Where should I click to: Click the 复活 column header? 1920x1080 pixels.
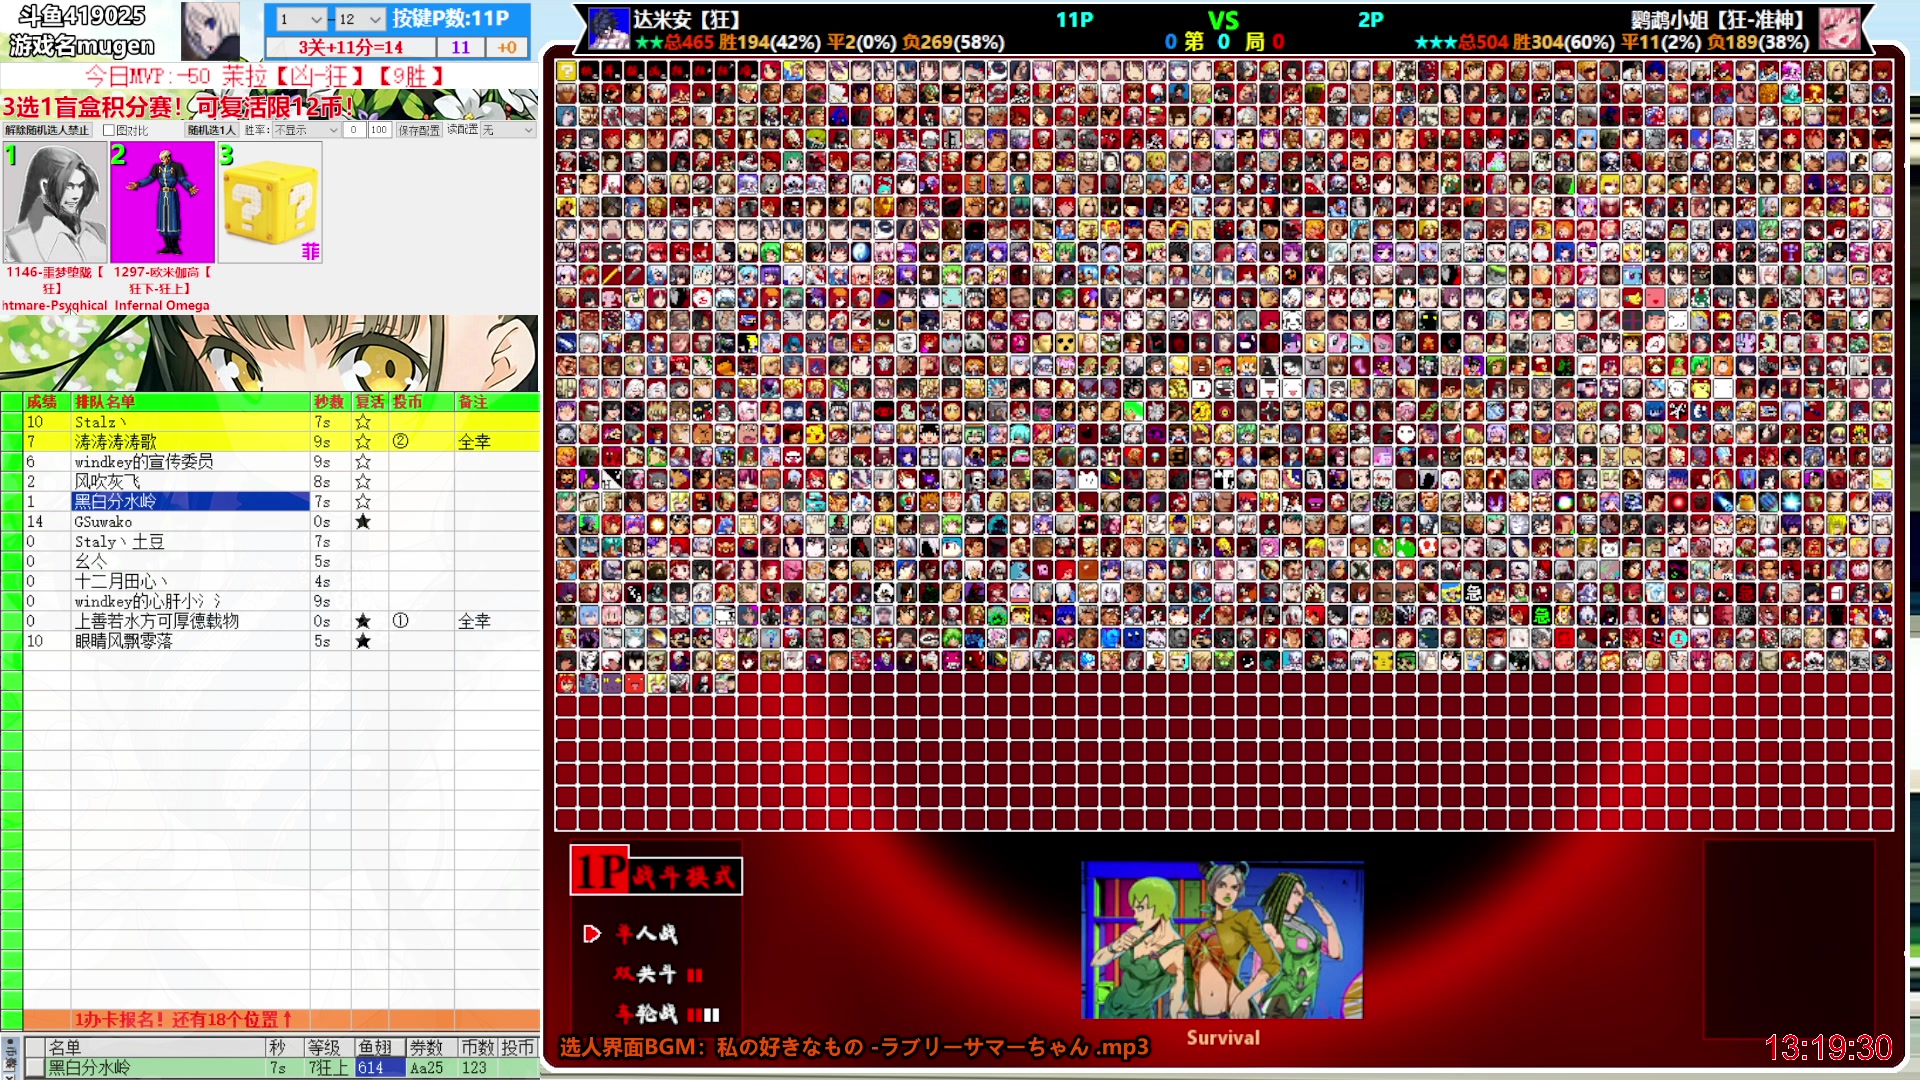[370, 402]
